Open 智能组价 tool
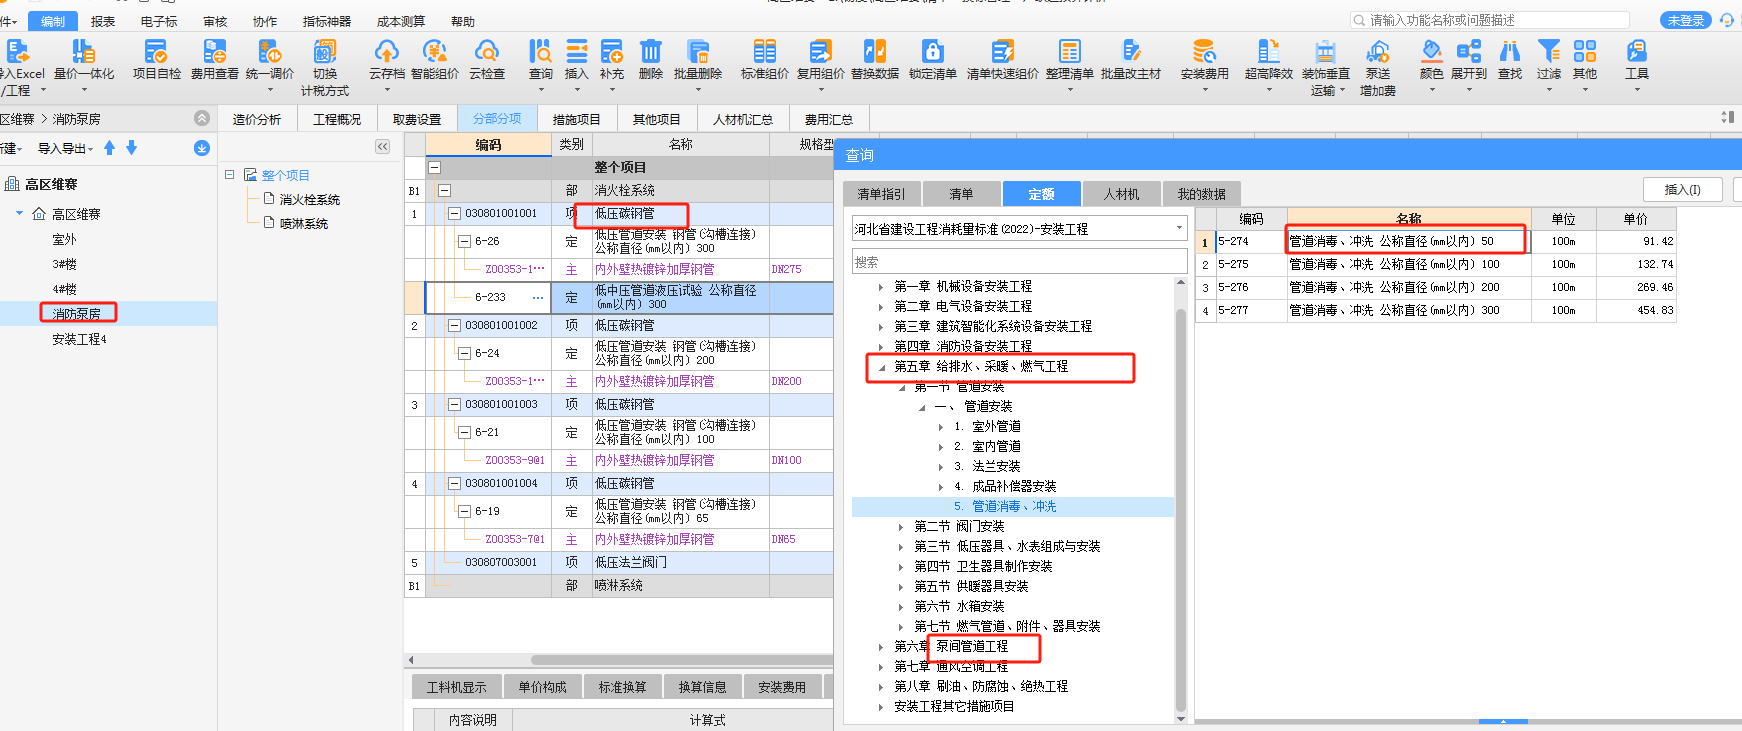Viewport: 1742px width, 731px height. pyautogui.click(x=434, y=60)
